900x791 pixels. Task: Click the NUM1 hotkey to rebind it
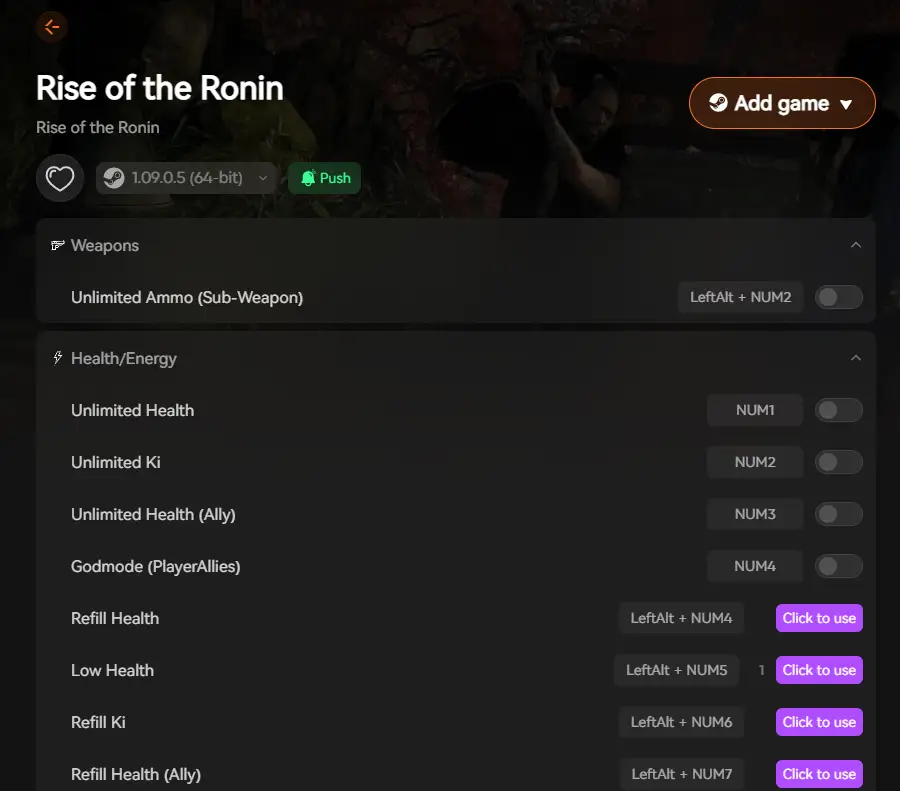click(754, 410)
